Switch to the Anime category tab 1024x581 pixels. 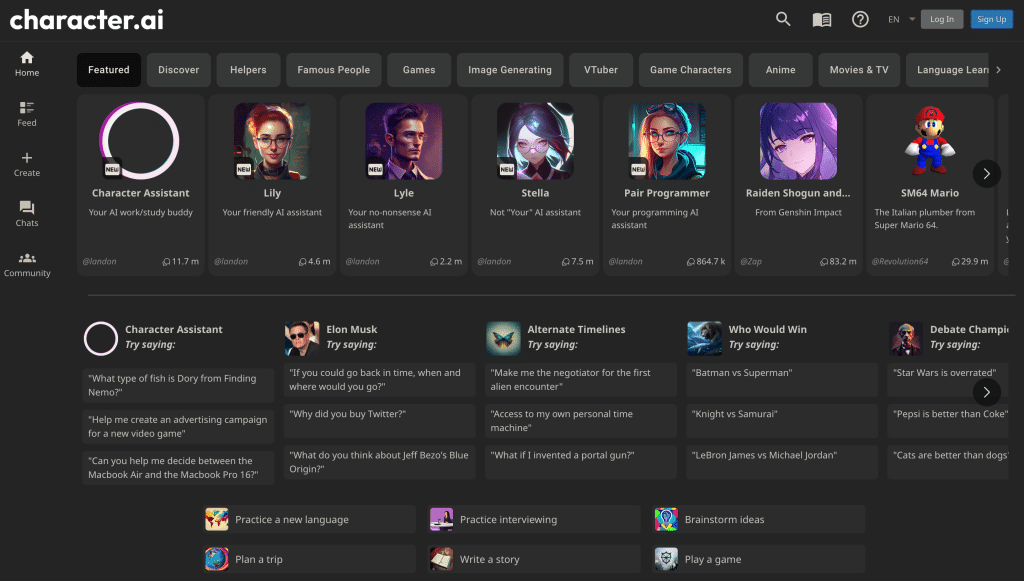click(780, 70)
